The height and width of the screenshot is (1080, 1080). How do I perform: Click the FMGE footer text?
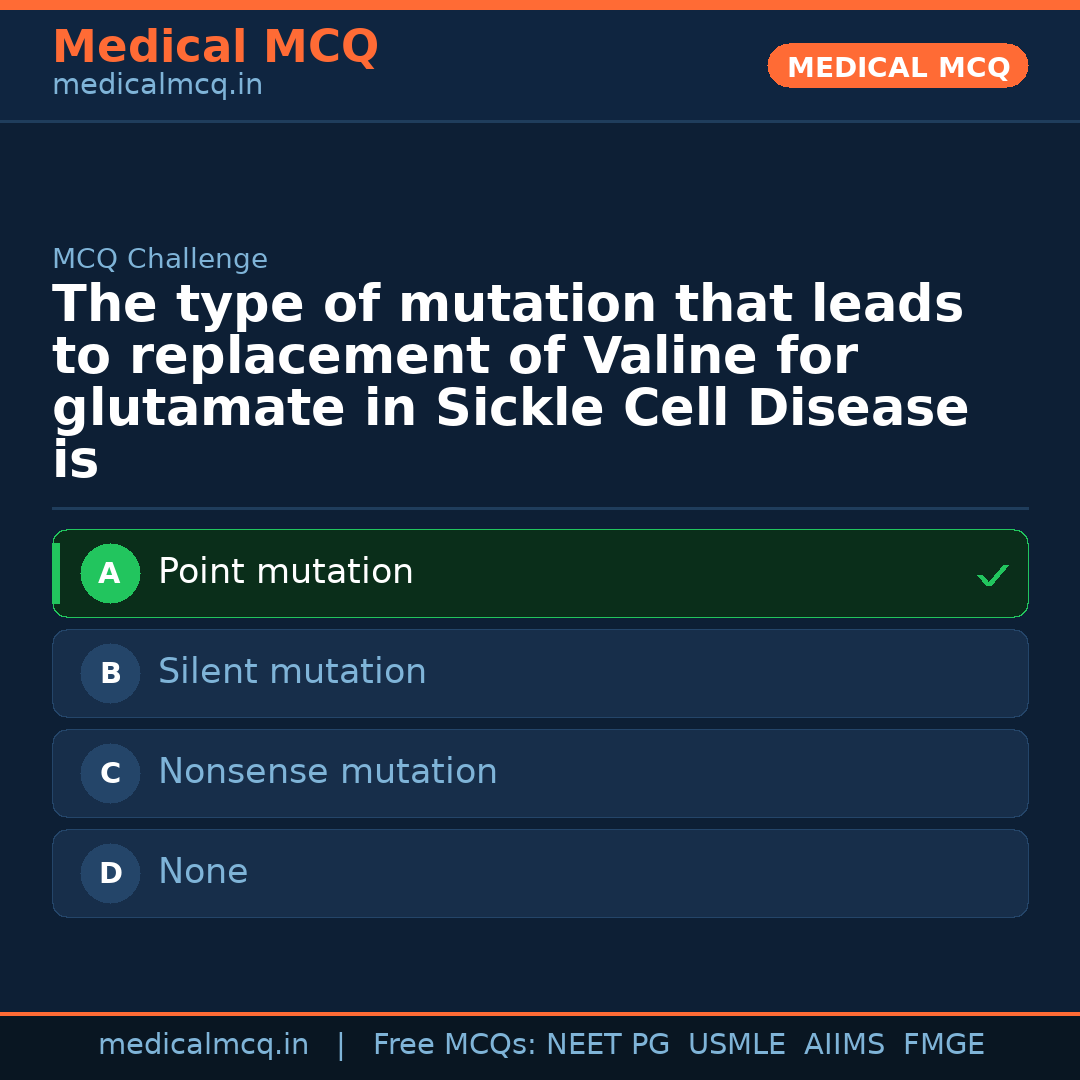click(x=943, y=1045)
